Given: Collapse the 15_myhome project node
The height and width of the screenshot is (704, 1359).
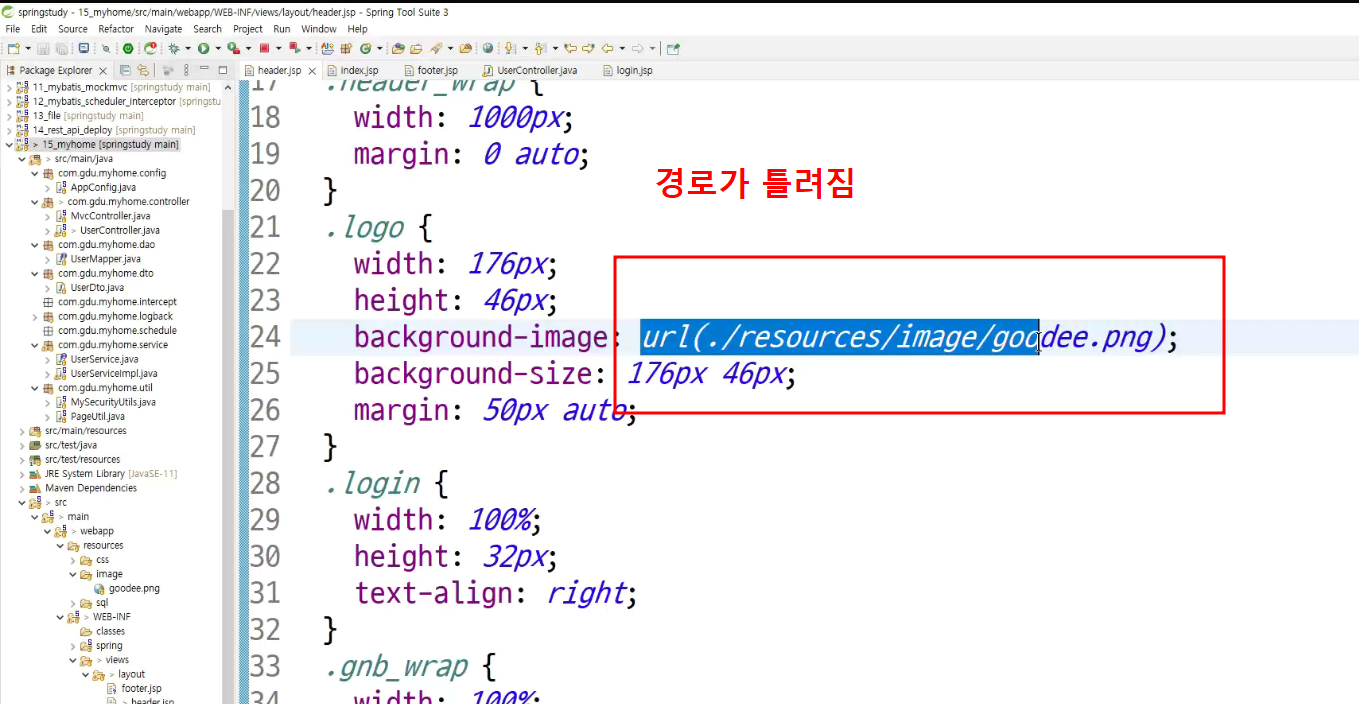Looking at the screenshot, I should tap(9, 145).
